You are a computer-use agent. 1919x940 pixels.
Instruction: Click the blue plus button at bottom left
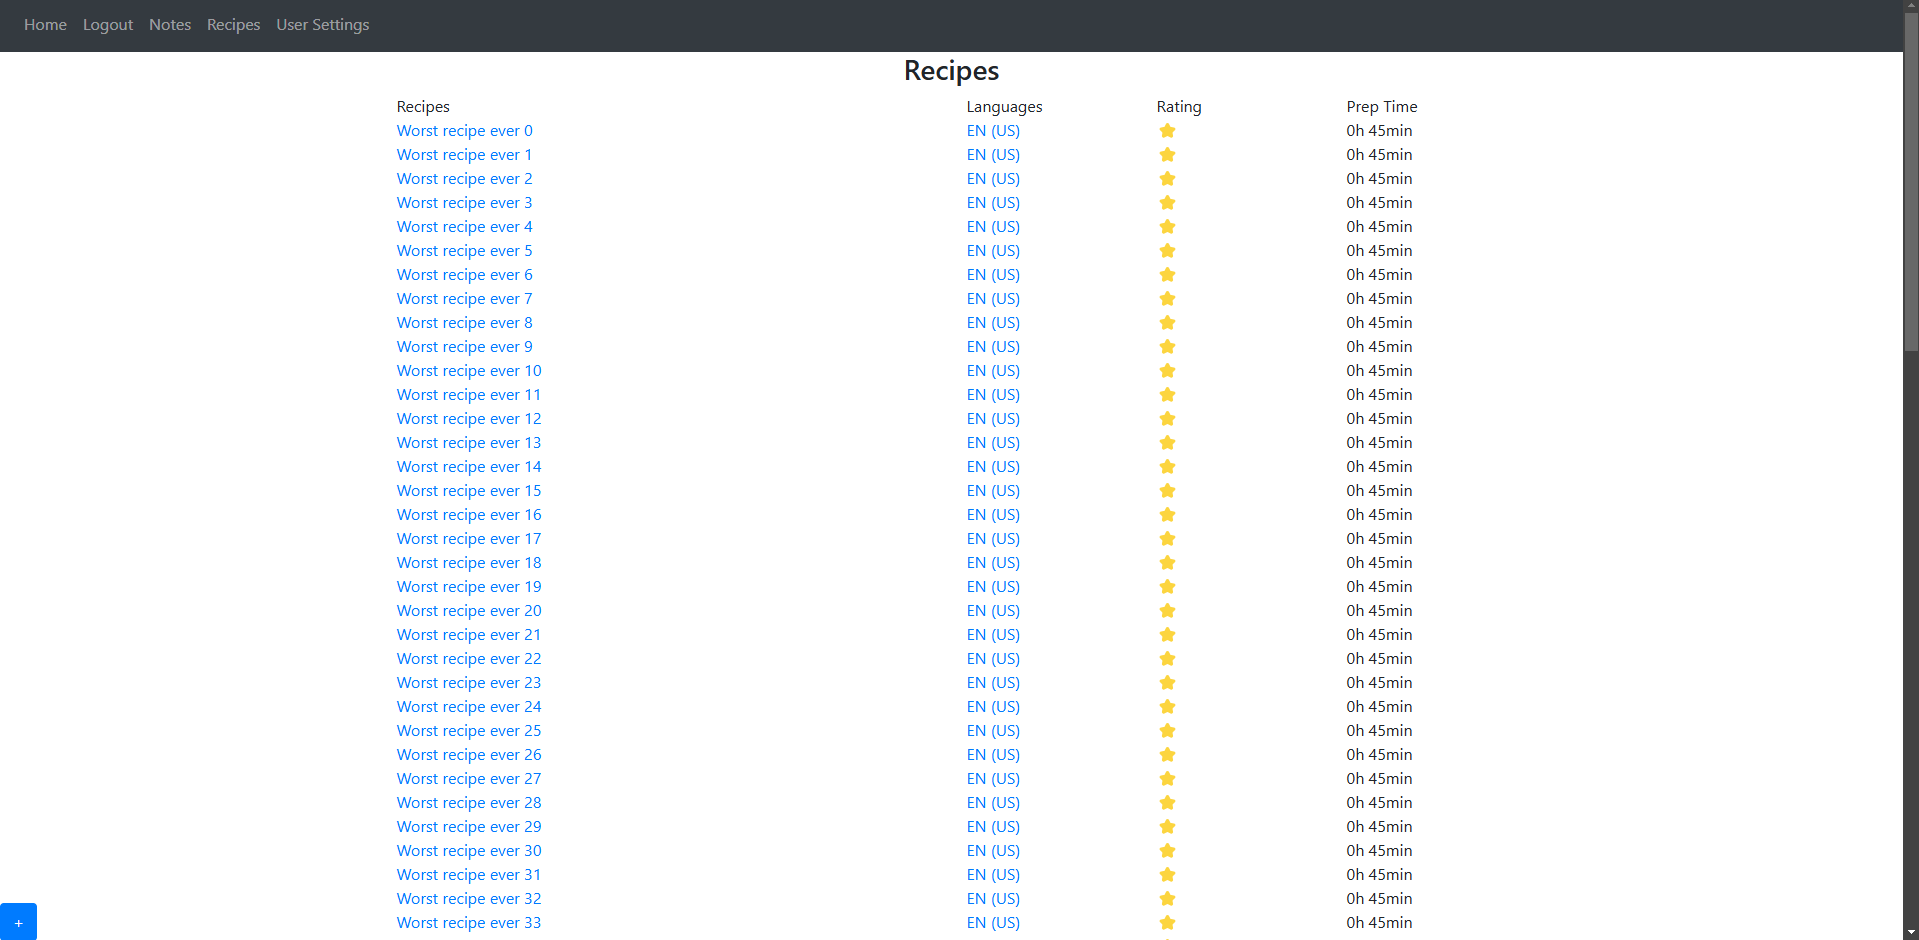20,921
